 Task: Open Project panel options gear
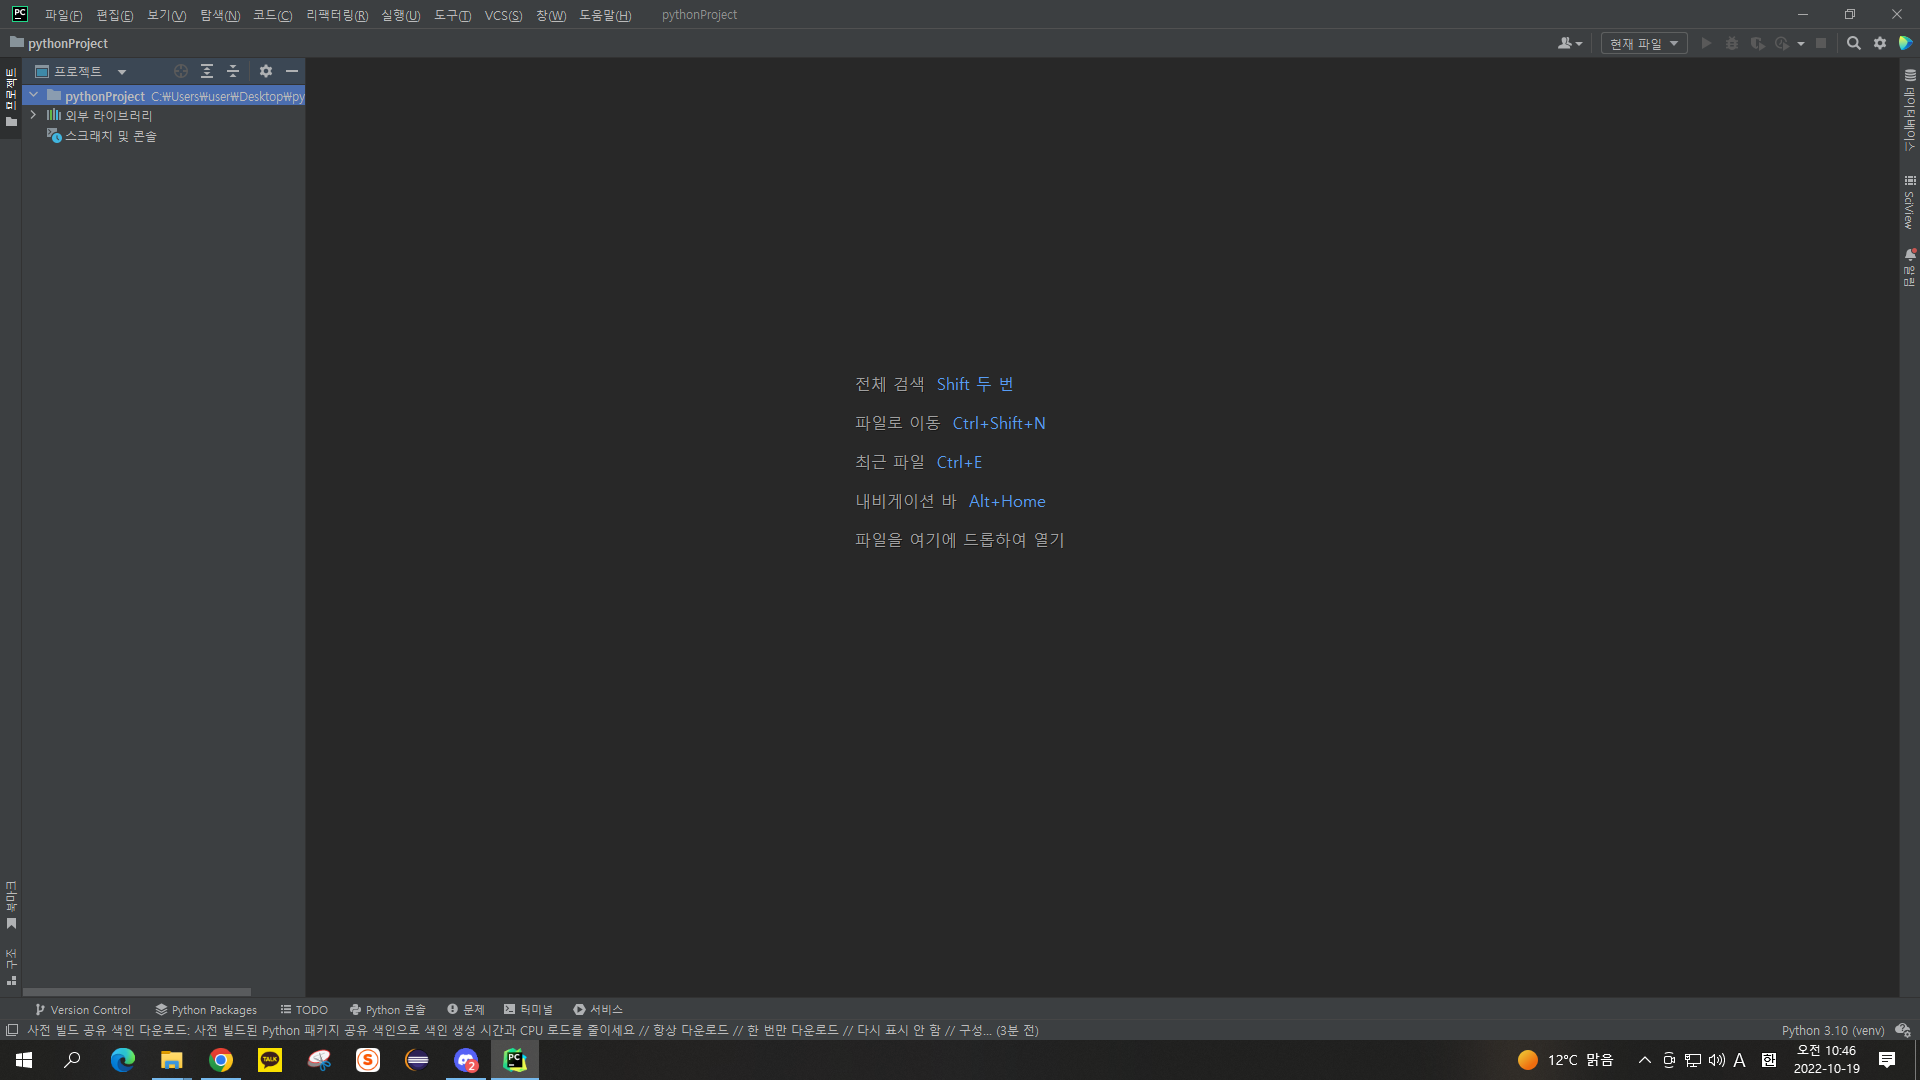click(265, 71)
